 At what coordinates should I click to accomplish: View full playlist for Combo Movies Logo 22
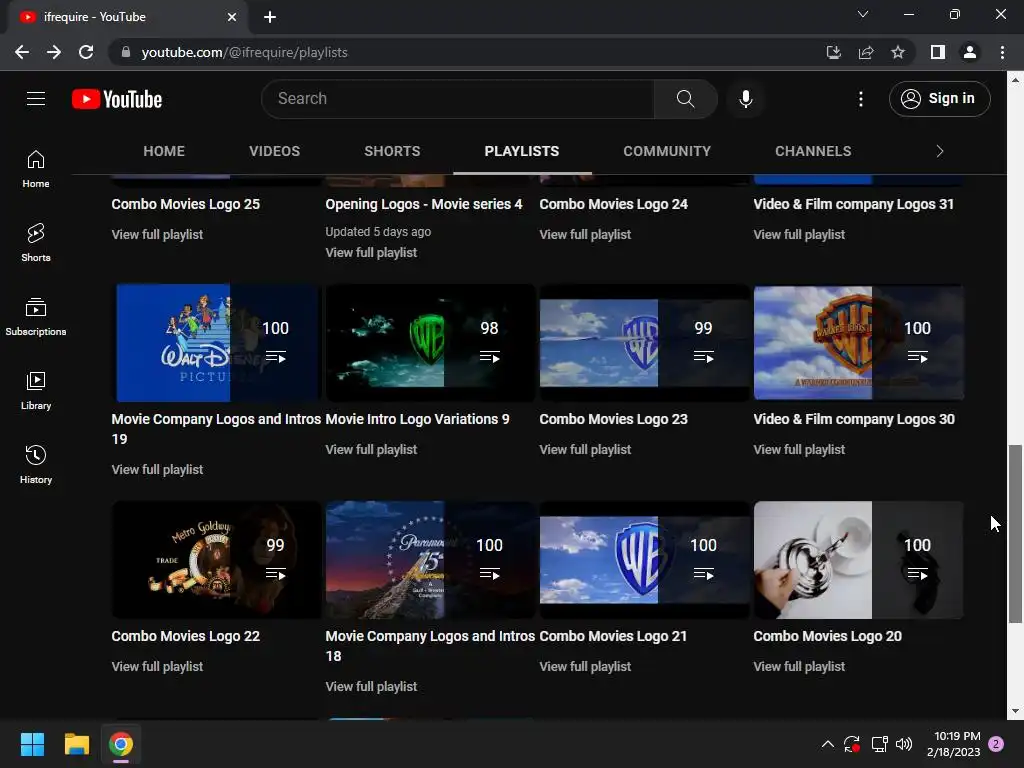pyautogui.click(x=157, y=667)
